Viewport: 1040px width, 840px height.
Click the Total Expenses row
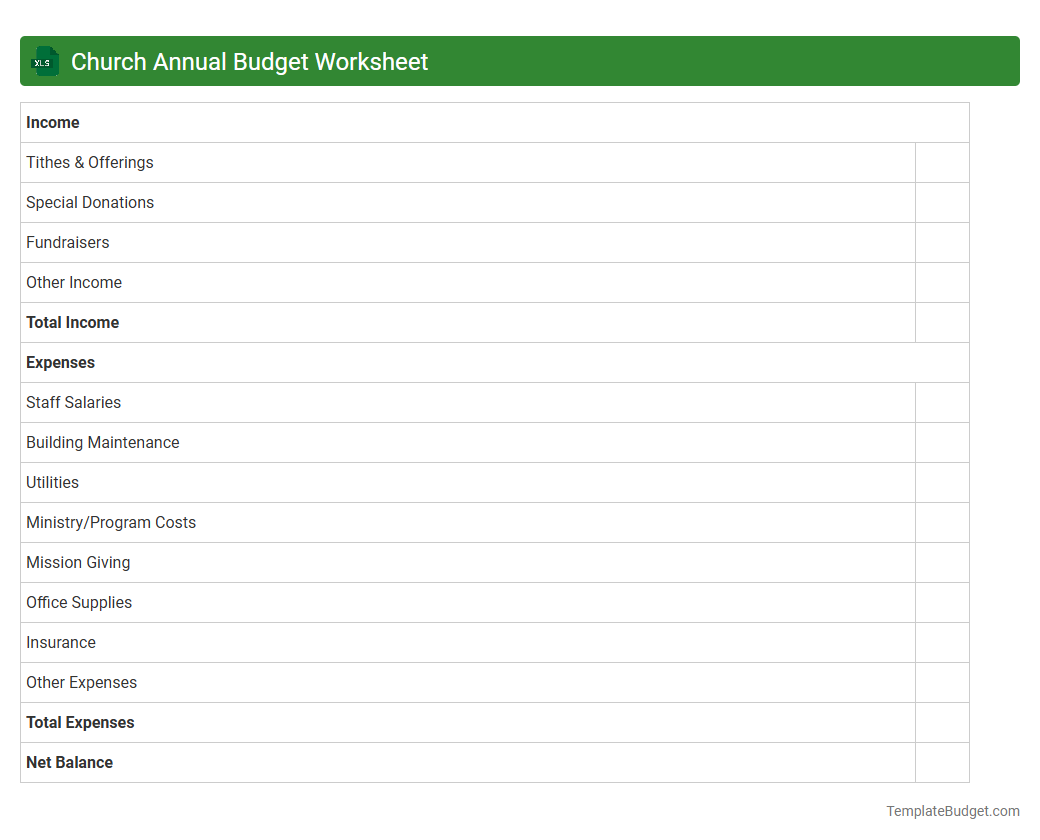point(80,722)
